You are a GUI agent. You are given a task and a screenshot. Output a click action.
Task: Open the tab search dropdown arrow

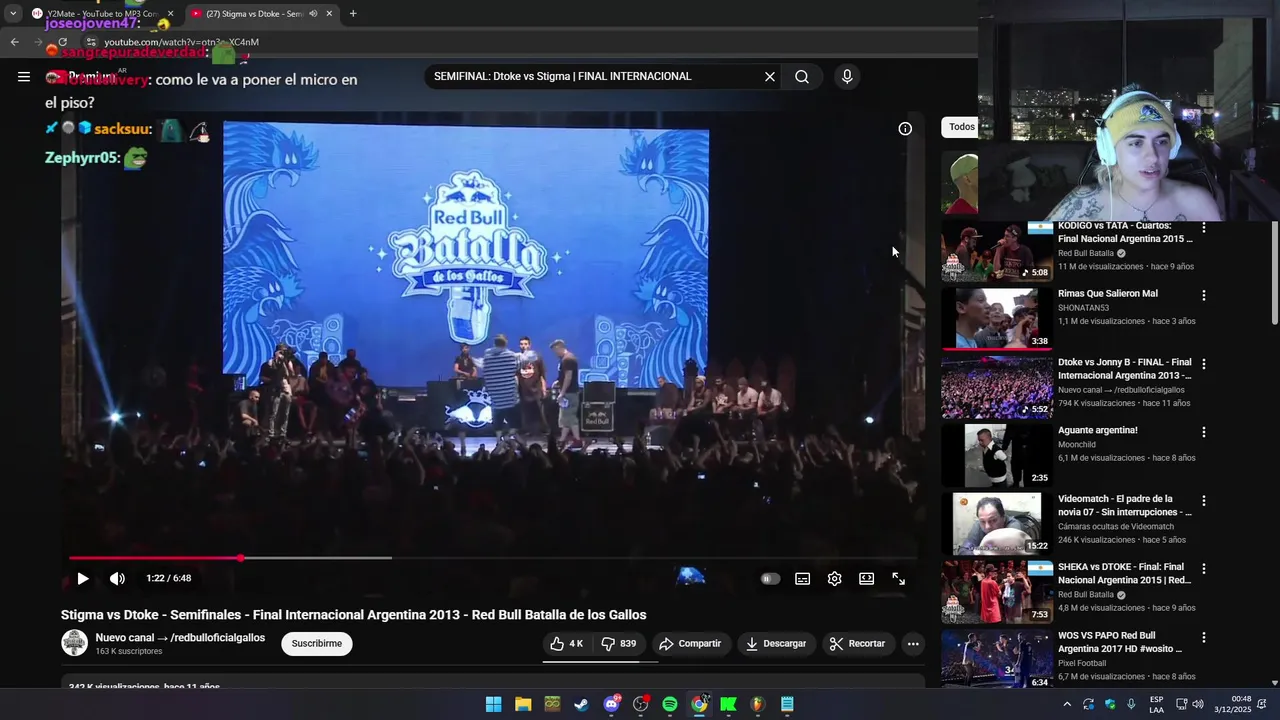[x=12, y=14]
